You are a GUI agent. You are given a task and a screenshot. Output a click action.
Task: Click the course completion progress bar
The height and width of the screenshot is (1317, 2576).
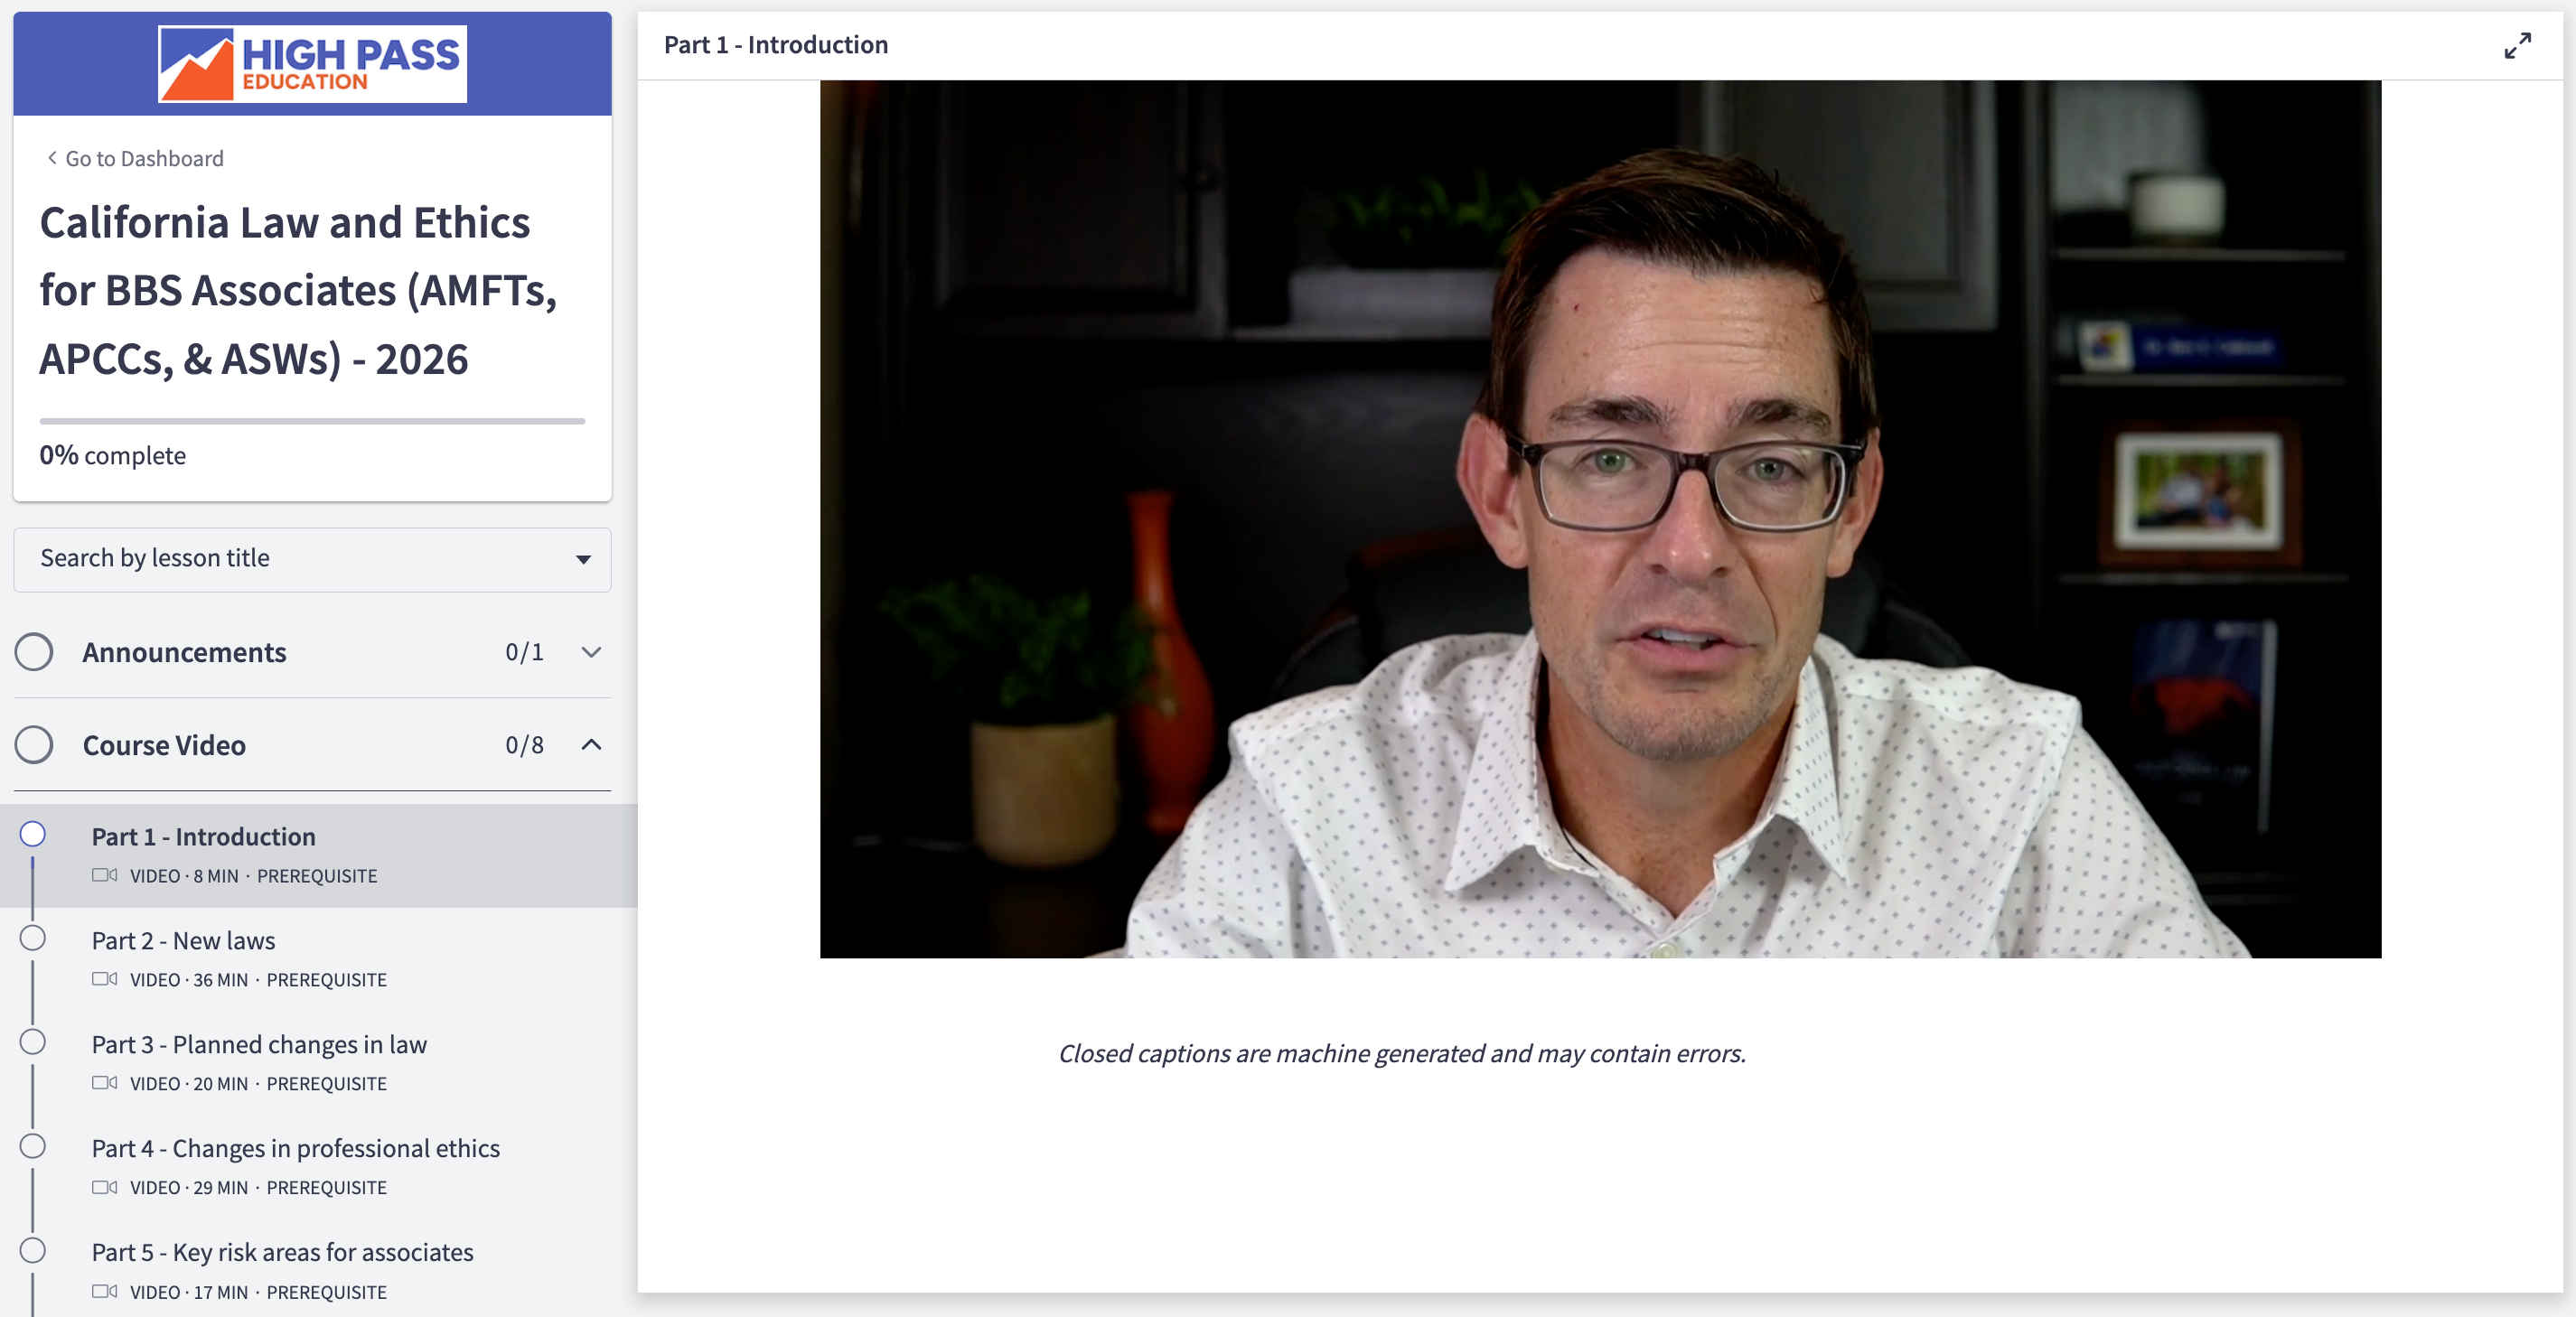click(x=312, y=421)
